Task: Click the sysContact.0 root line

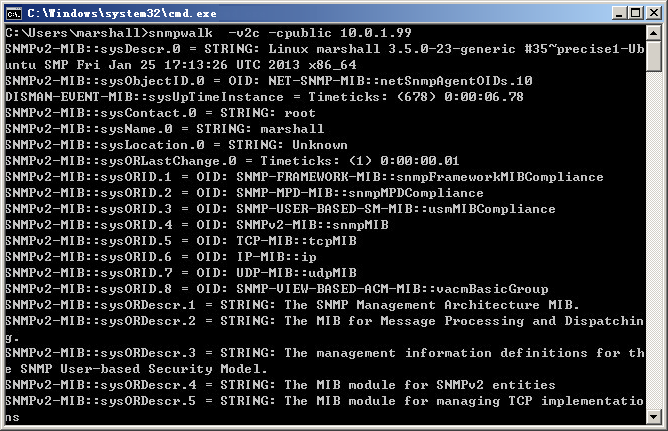Action: point(160,113)
